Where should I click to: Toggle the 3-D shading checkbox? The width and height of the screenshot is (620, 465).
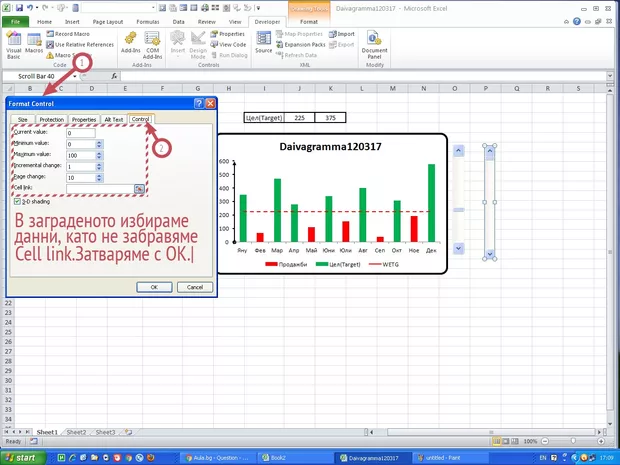click(16, 201)
